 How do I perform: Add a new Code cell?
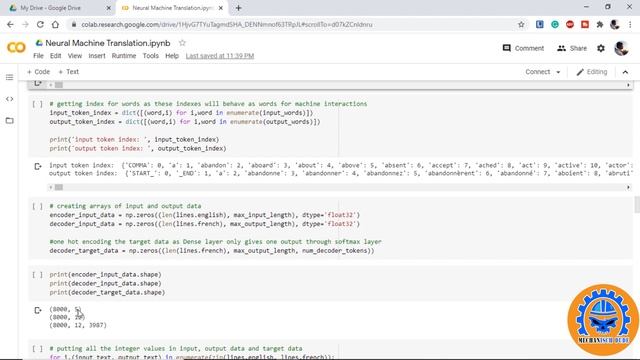[38, 72]
